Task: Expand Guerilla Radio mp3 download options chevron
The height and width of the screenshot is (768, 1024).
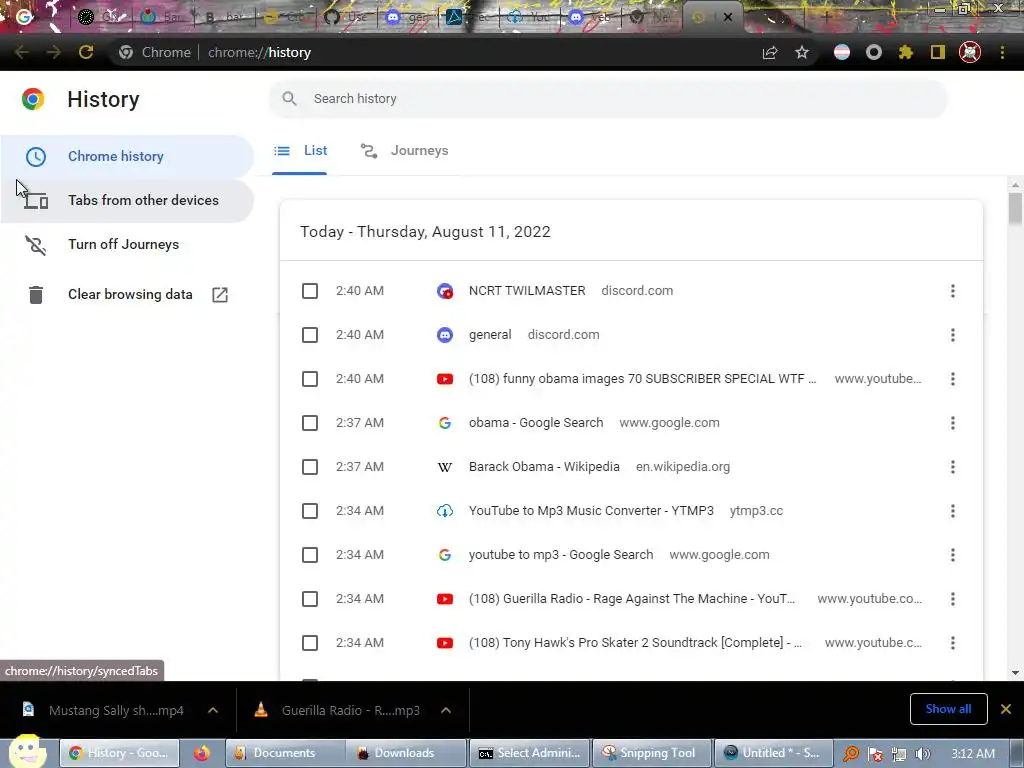Action: point(446,710)
